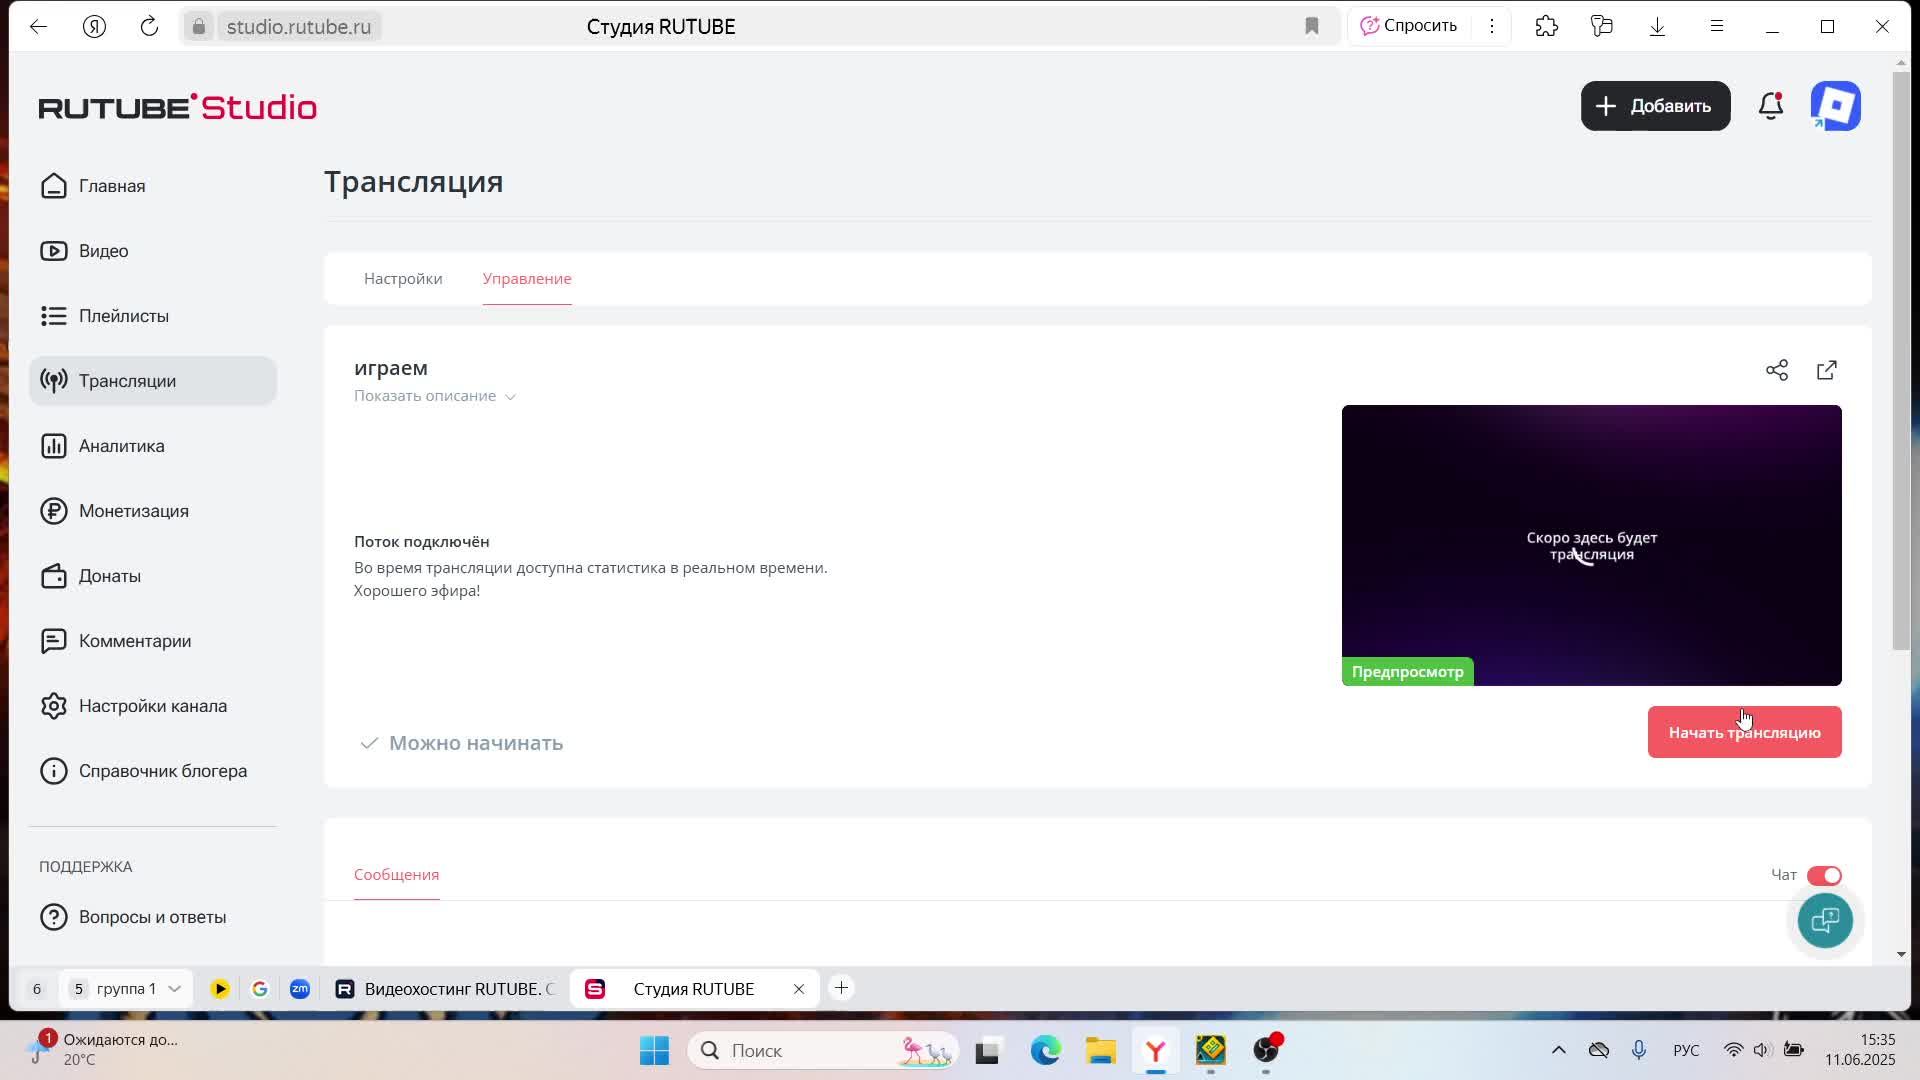Open the browser extensions puzzle icon
The width and height of the screenshot is (1920, 1080).
click(x=1547, y=27)
